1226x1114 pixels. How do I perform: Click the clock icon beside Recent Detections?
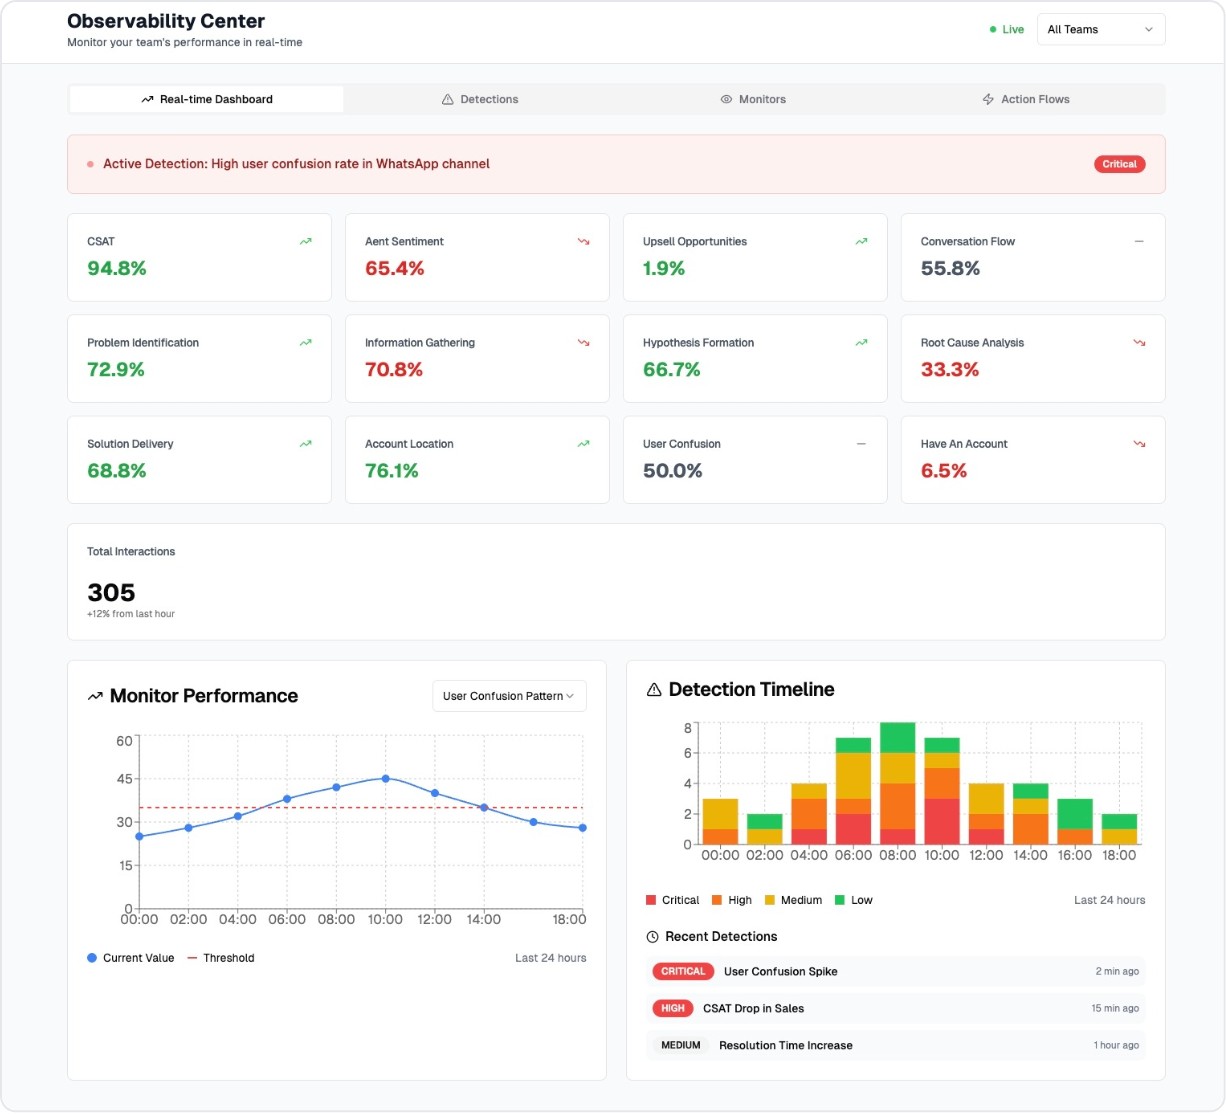pos(653,937)
